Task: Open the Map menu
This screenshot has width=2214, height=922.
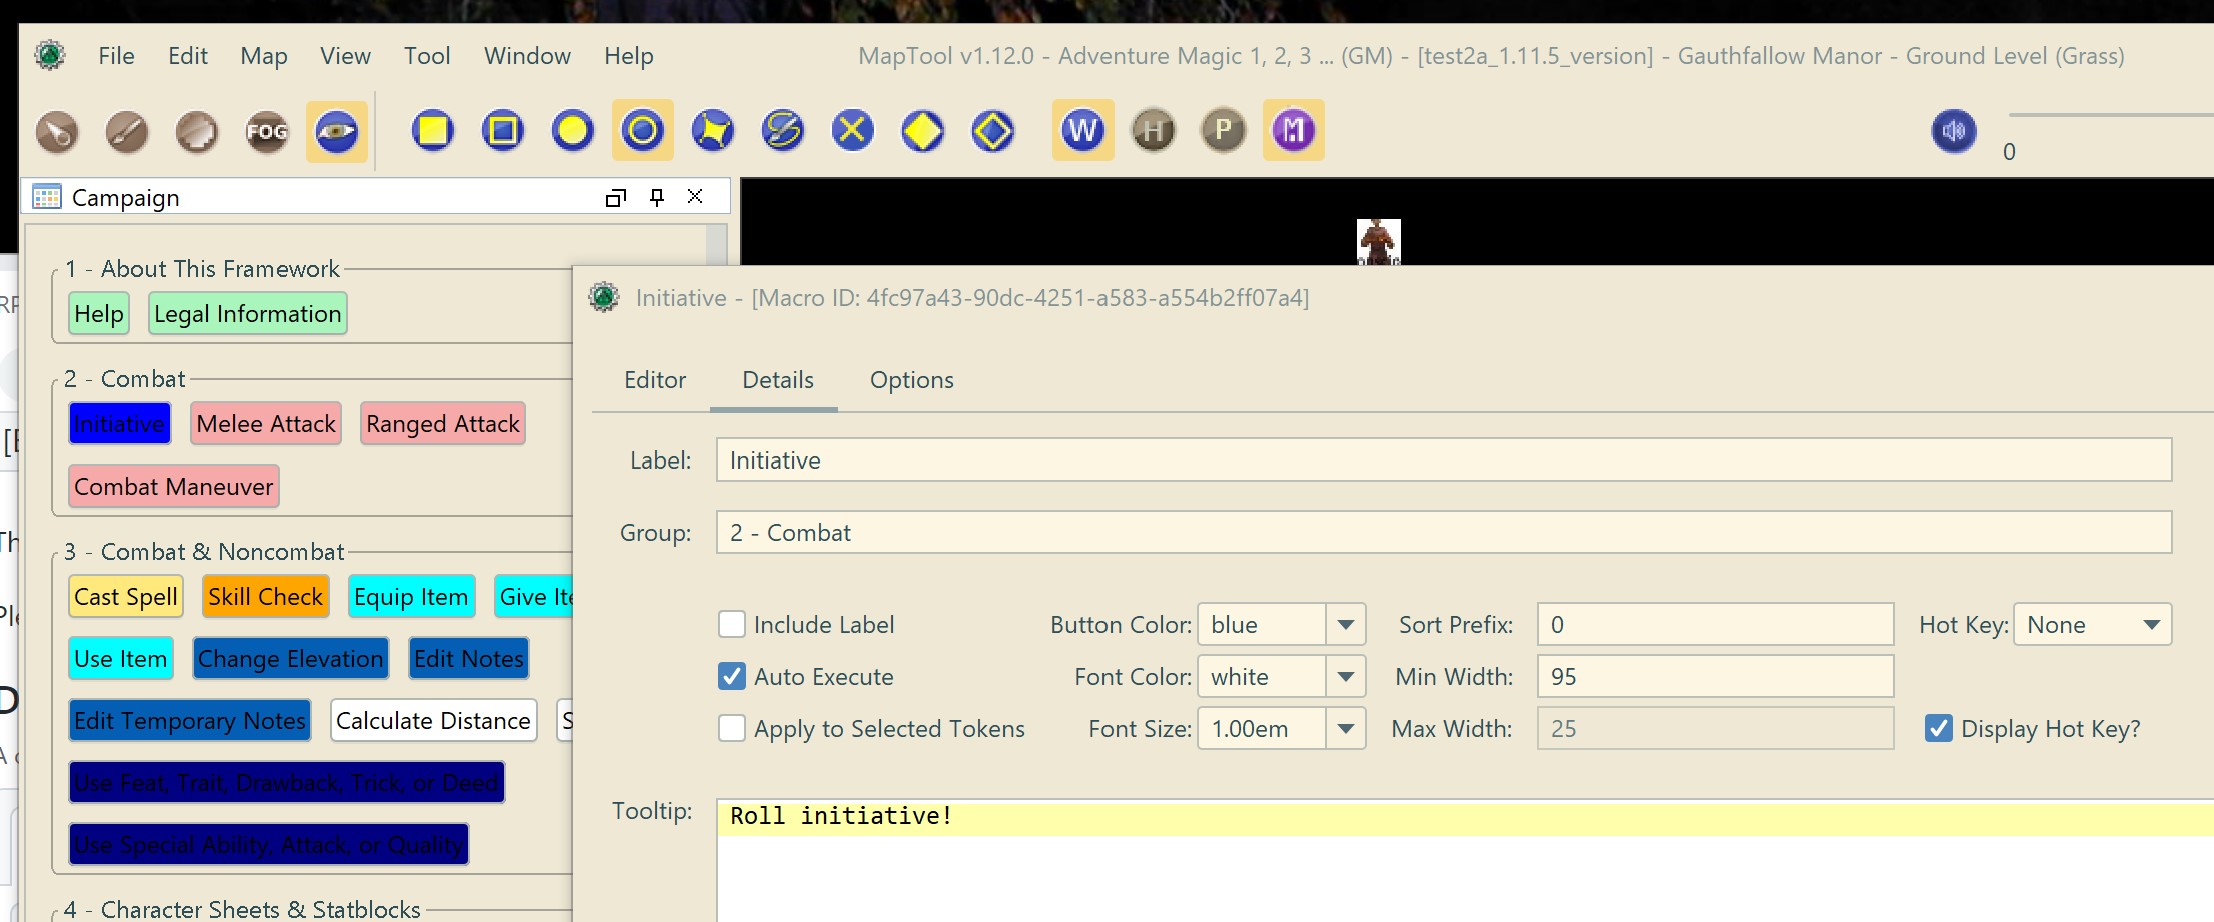Action: [263, 56]
